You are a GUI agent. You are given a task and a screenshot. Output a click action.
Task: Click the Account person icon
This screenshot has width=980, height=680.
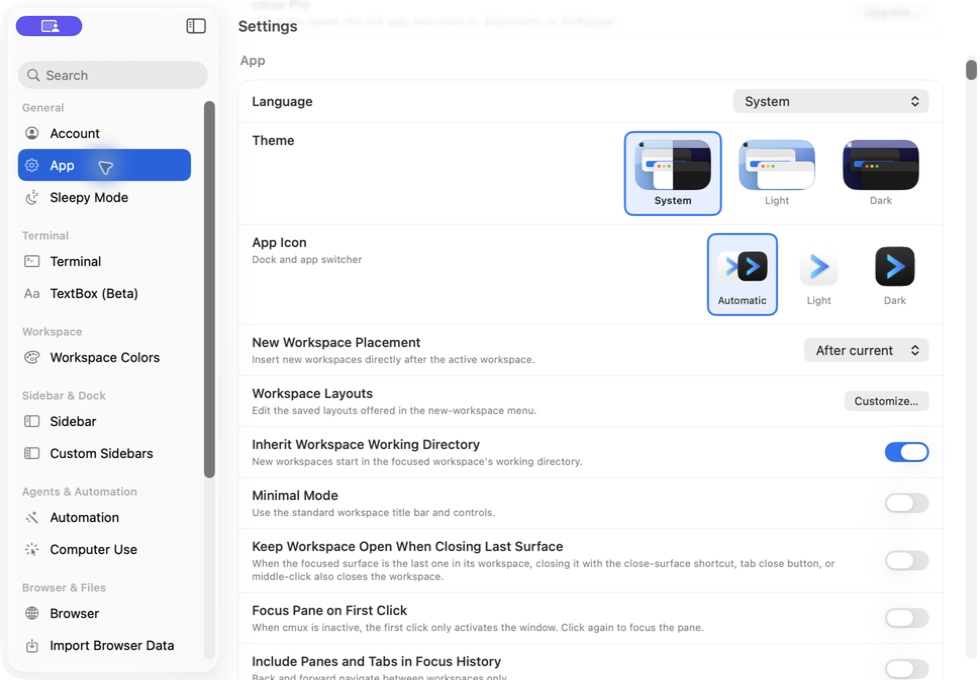pos(32,133)
